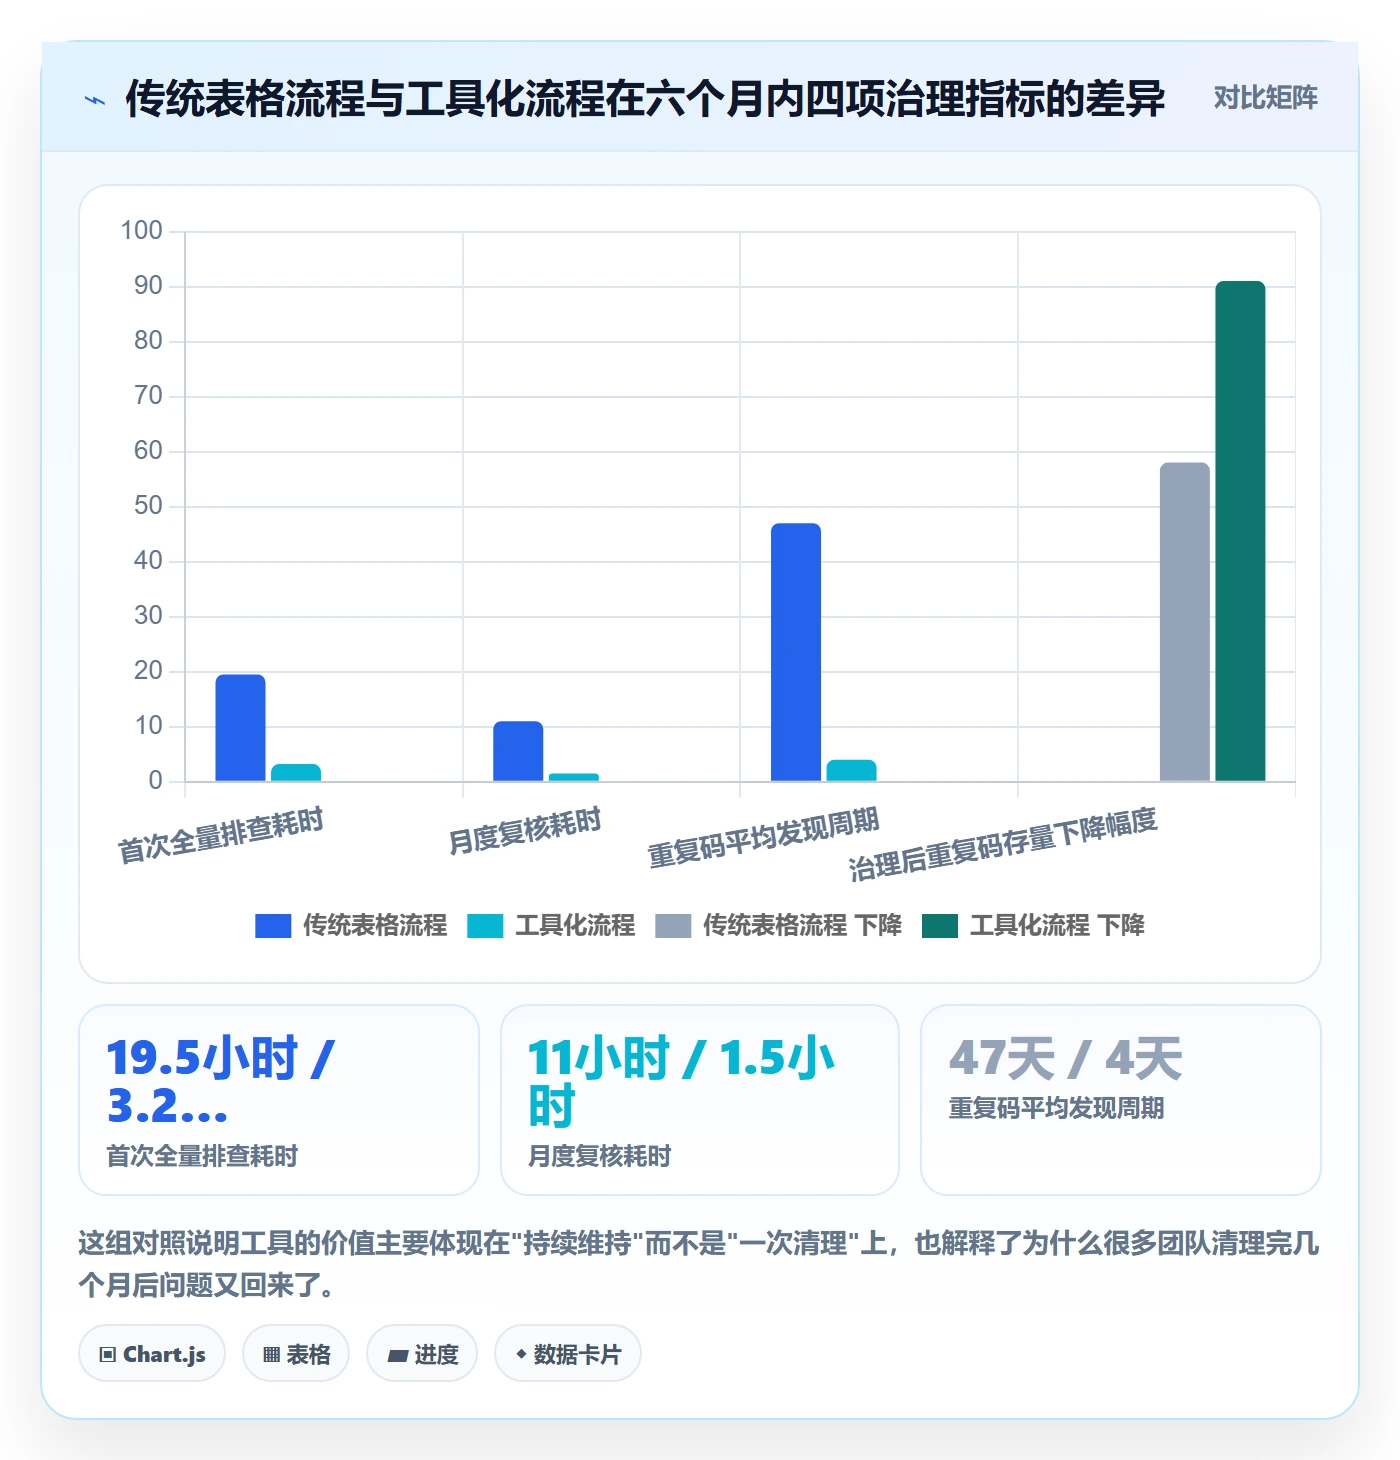The image size is (1400, 1460).
Task: Open the 47天 / 4天 stat value
Action: [1066, 1058]
